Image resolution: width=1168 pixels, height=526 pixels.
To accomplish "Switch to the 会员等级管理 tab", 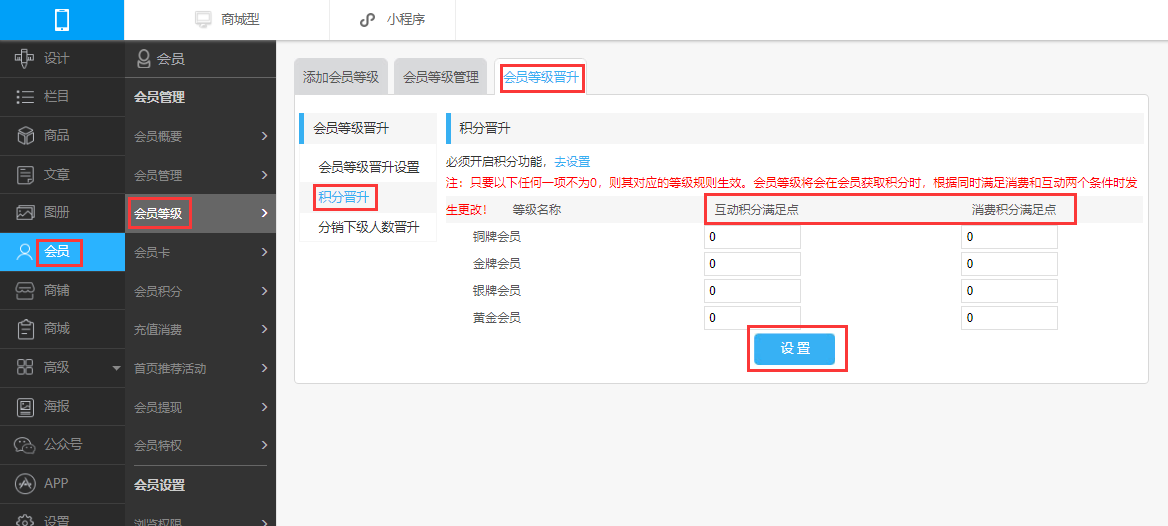I will coord(440,77).
